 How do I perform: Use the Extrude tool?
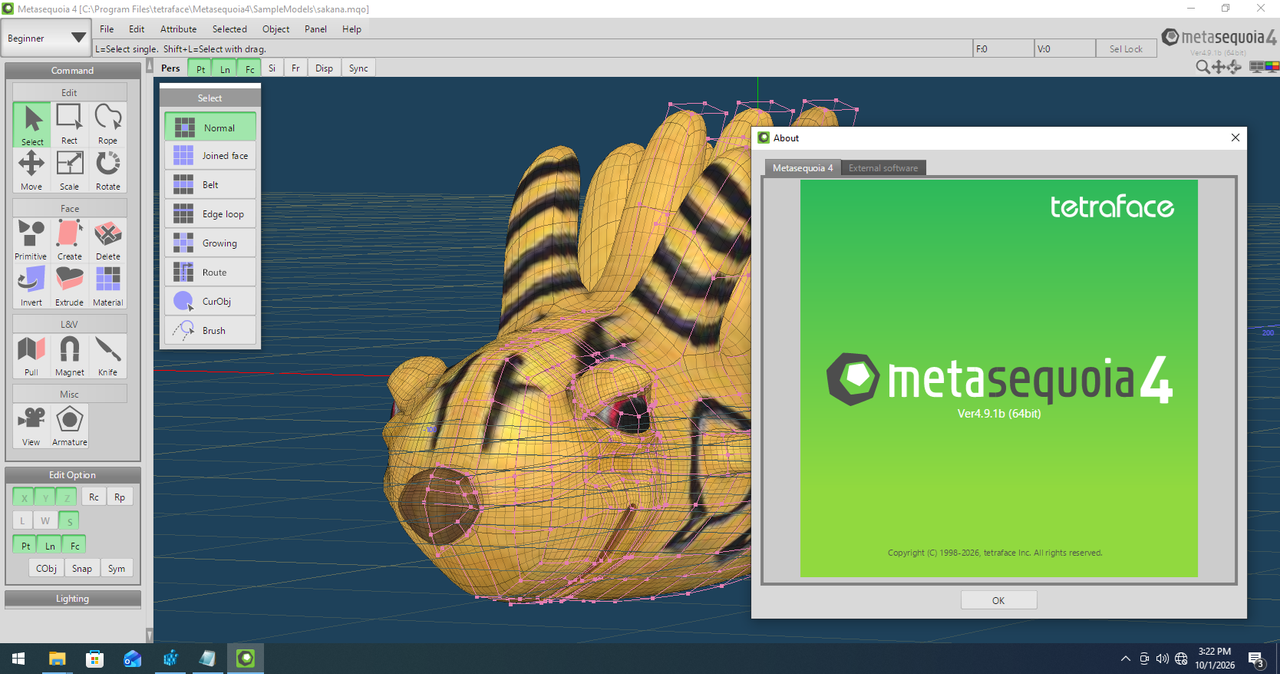pyautogui.click(x=70, y=286)
